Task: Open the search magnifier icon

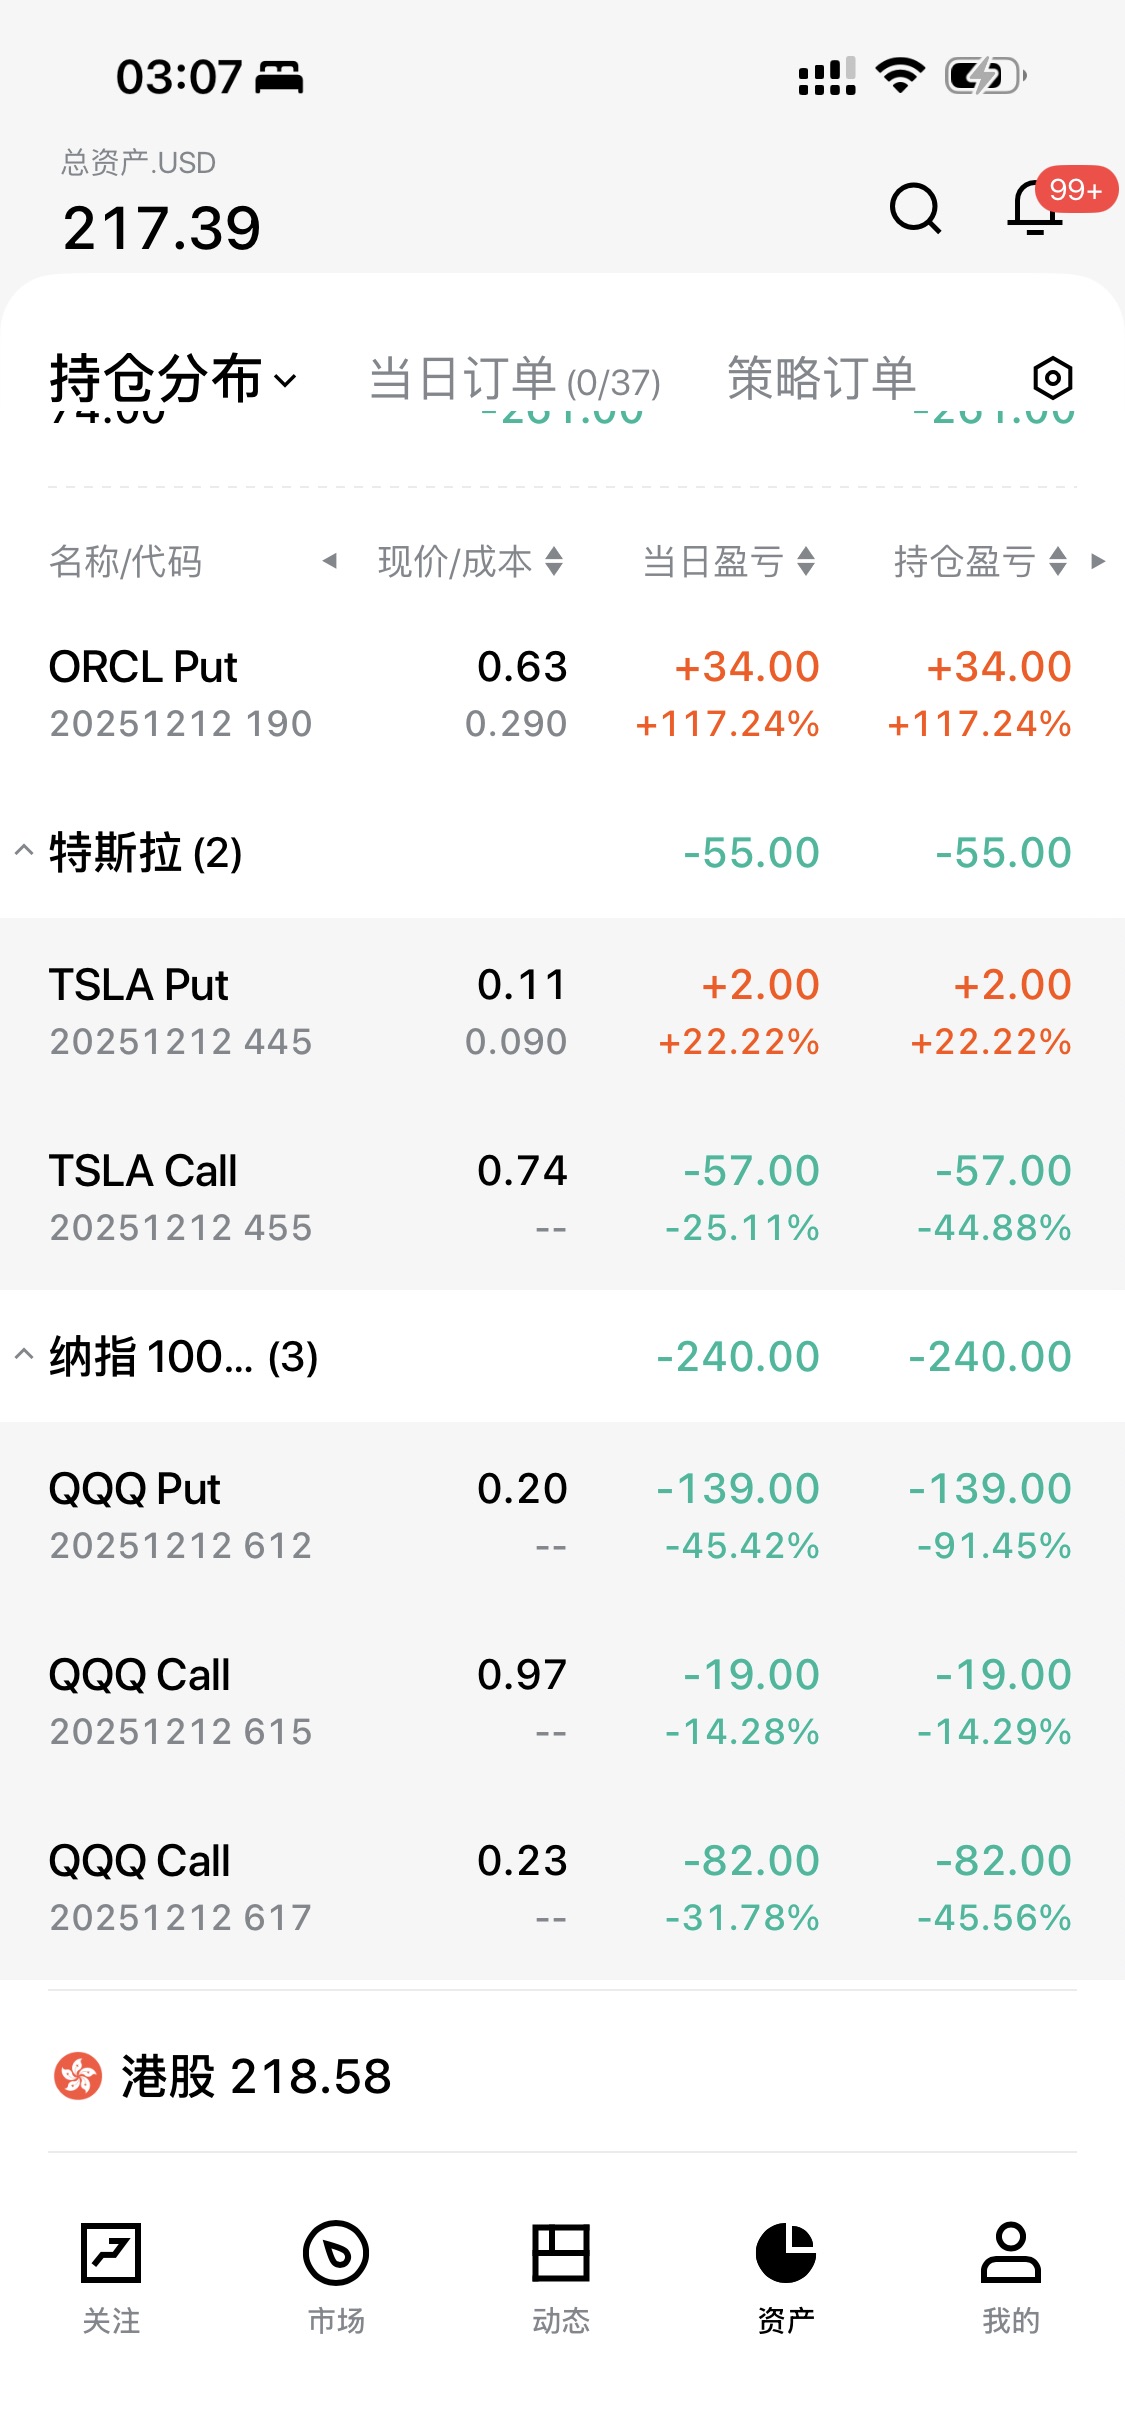Action: (915, 208)
